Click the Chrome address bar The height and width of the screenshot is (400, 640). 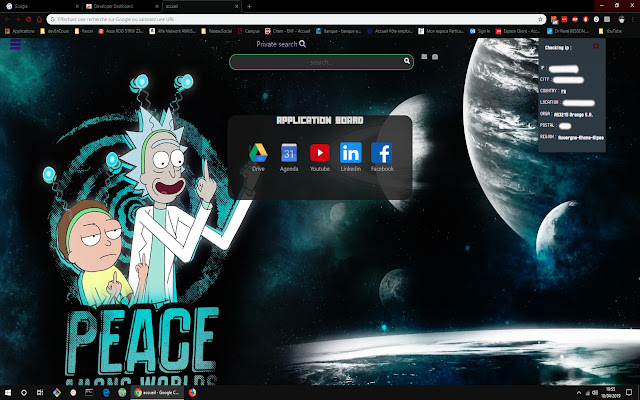(296, 19)
